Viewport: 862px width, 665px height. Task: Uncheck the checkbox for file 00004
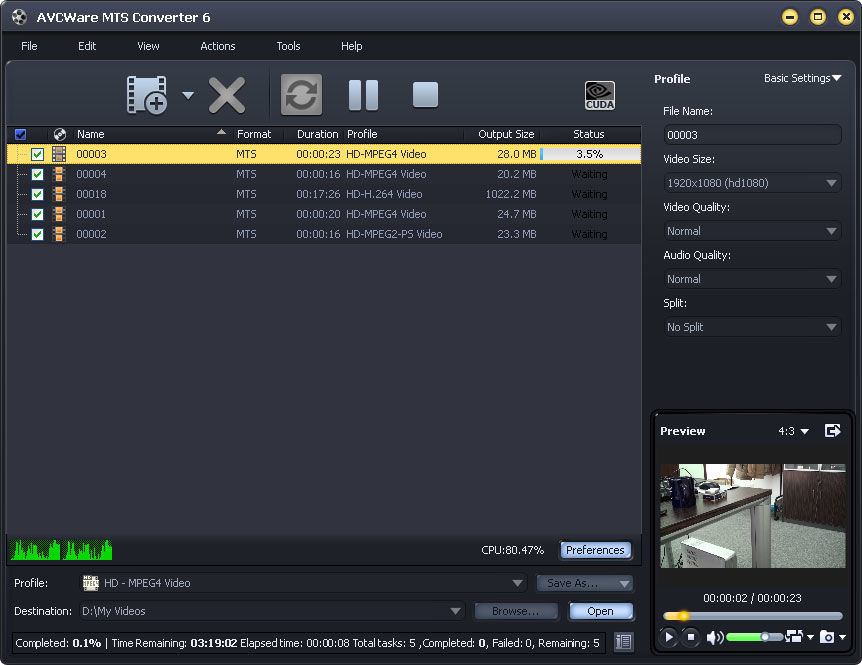37,174
